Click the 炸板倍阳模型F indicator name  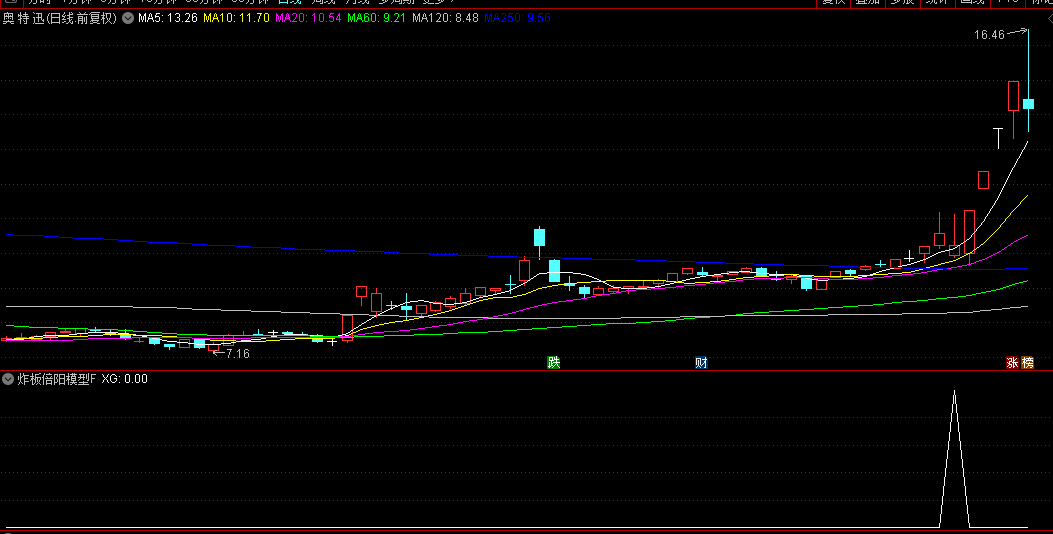tap(57, 379)
